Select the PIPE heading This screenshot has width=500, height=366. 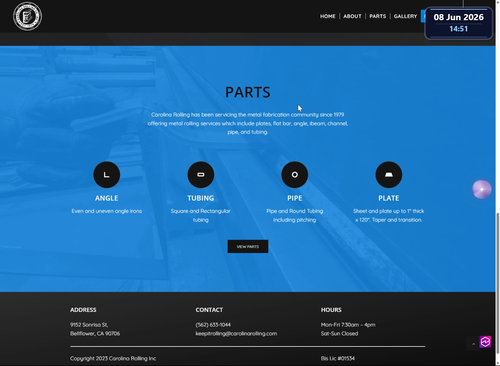click(295, 198)
